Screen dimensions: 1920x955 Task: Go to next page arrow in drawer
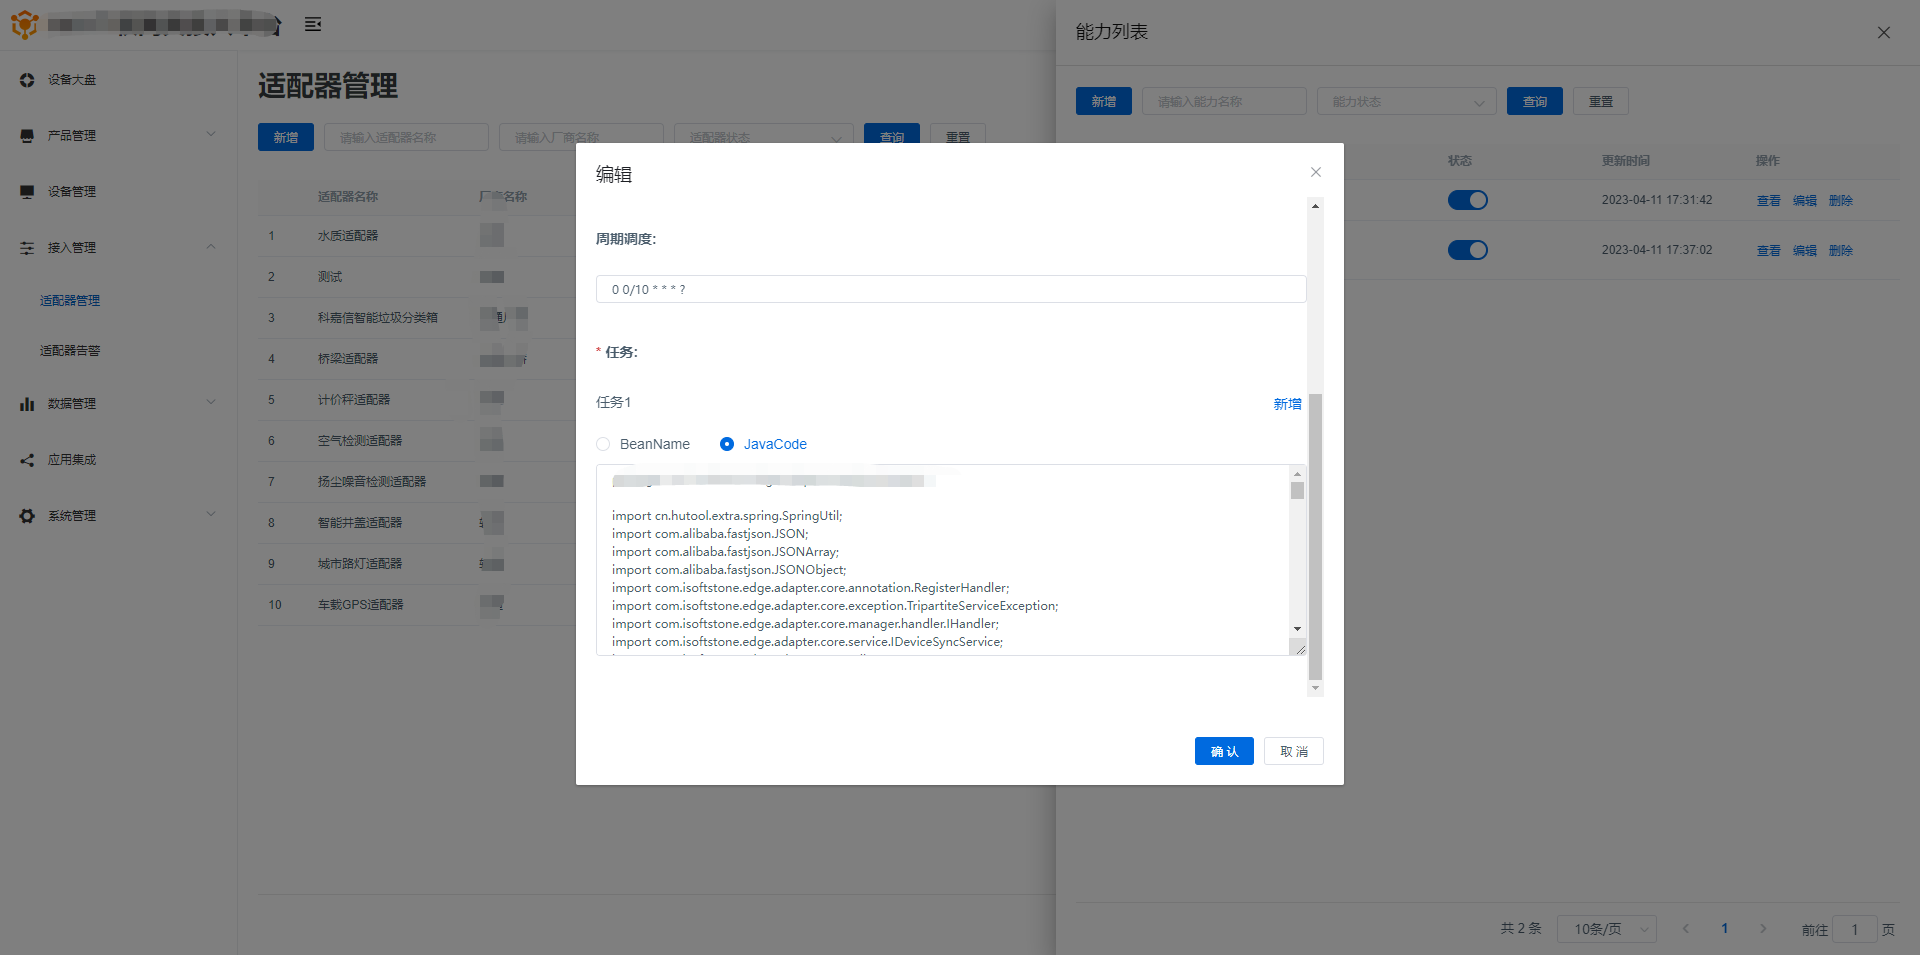[1763, 929]
